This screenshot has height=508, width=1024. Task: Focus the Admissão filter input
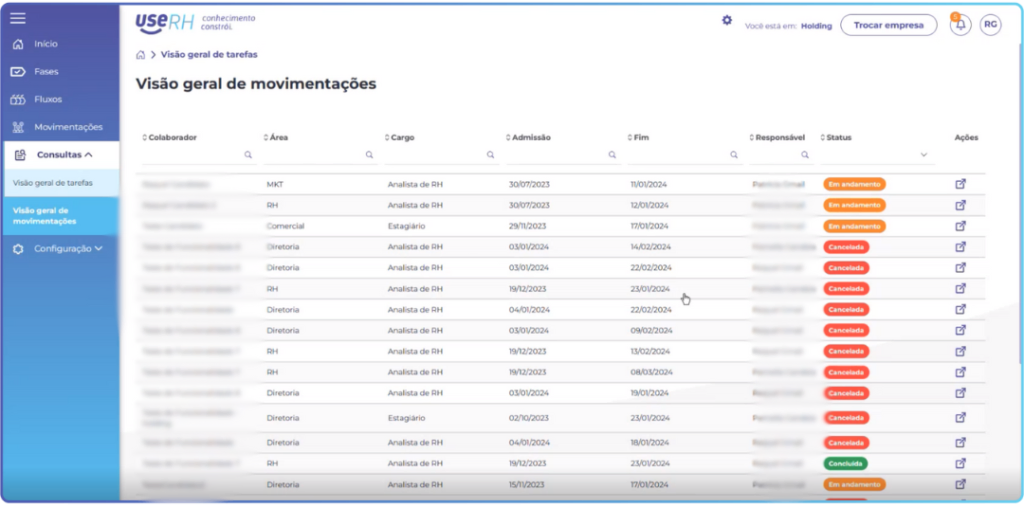562,155
